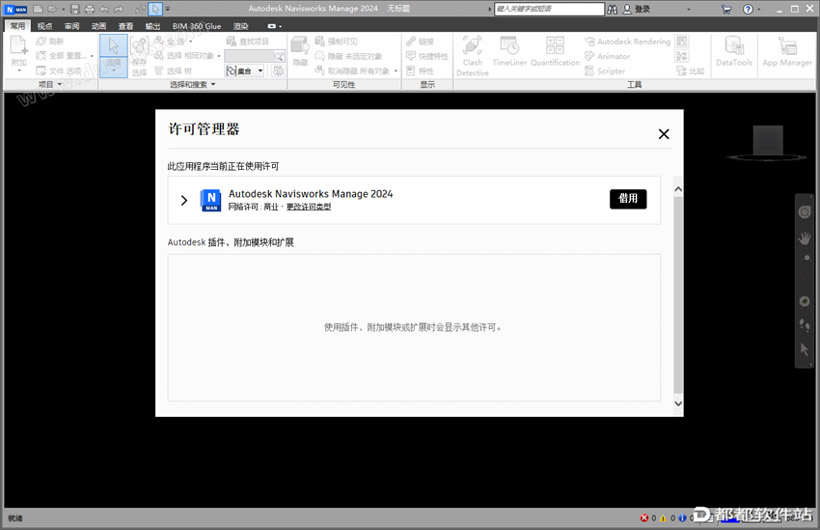Click the large 选择 (Select) arrow tool
Image resolution: width=820 pixels, height=530 pixels.
(x=113, y=55)
